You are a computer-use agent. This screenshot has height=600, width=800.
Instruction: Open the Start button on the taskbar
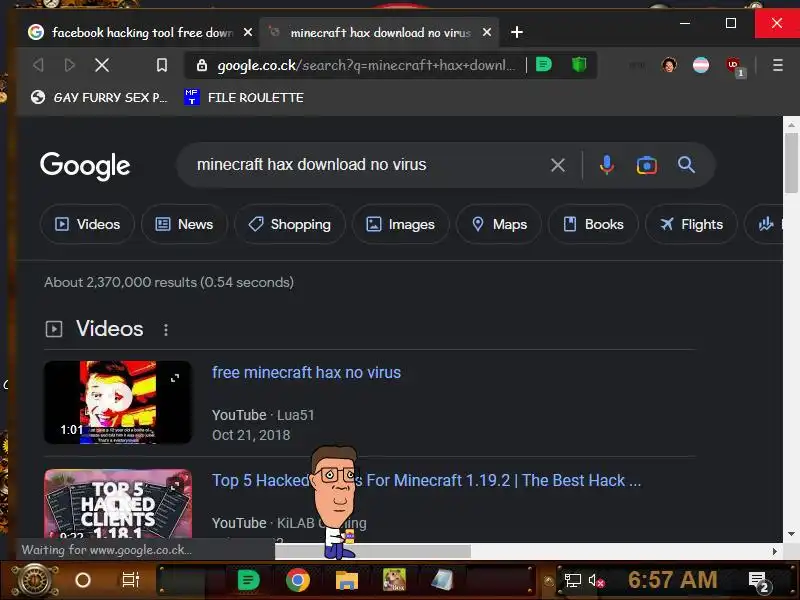[34, 580]
